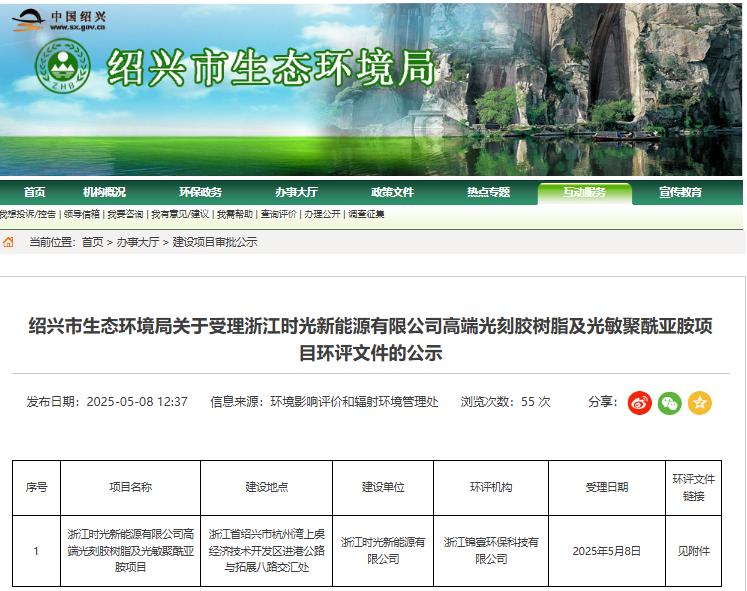Screen dimensions: 747x591
Task: Click the 项目名称 column header
Action: tap(131, 487)
